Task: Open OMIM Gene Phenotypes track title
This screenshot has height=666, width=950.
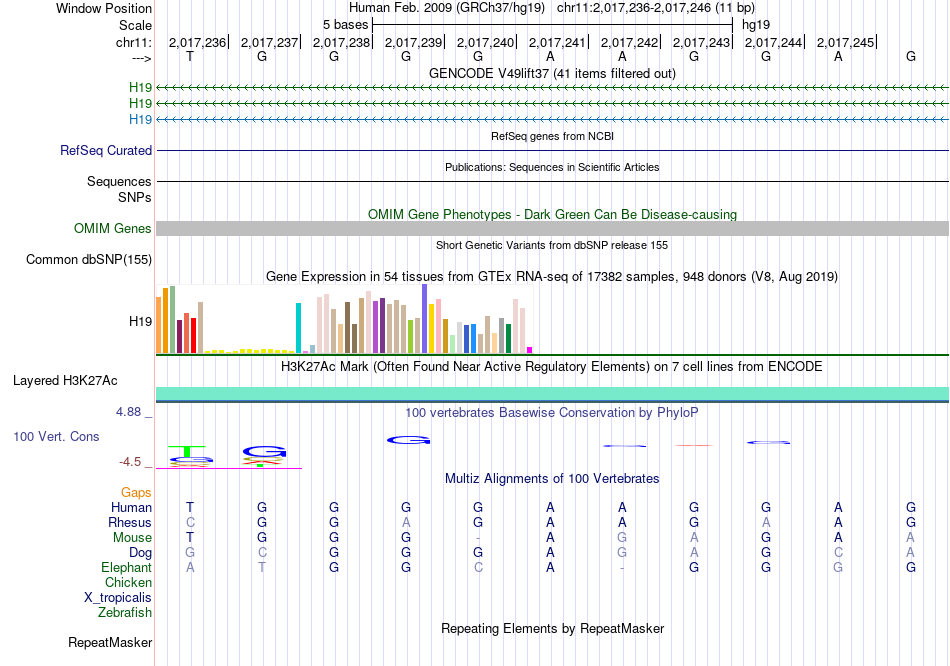Action: [x=552, y=215]
